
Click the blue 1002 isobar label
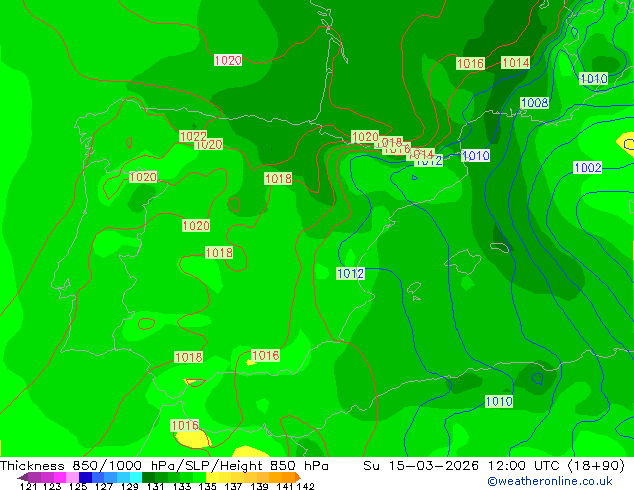pyautogui.click(x=588, y=167)
